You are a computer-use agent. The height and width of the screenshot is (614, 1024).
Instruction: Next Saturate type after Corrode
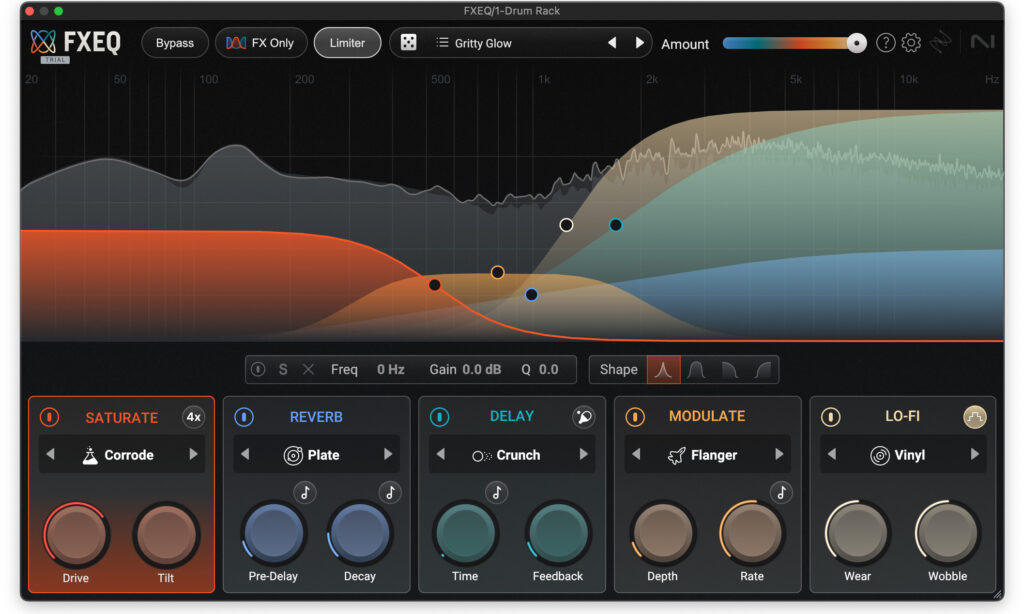coord(193,454)
